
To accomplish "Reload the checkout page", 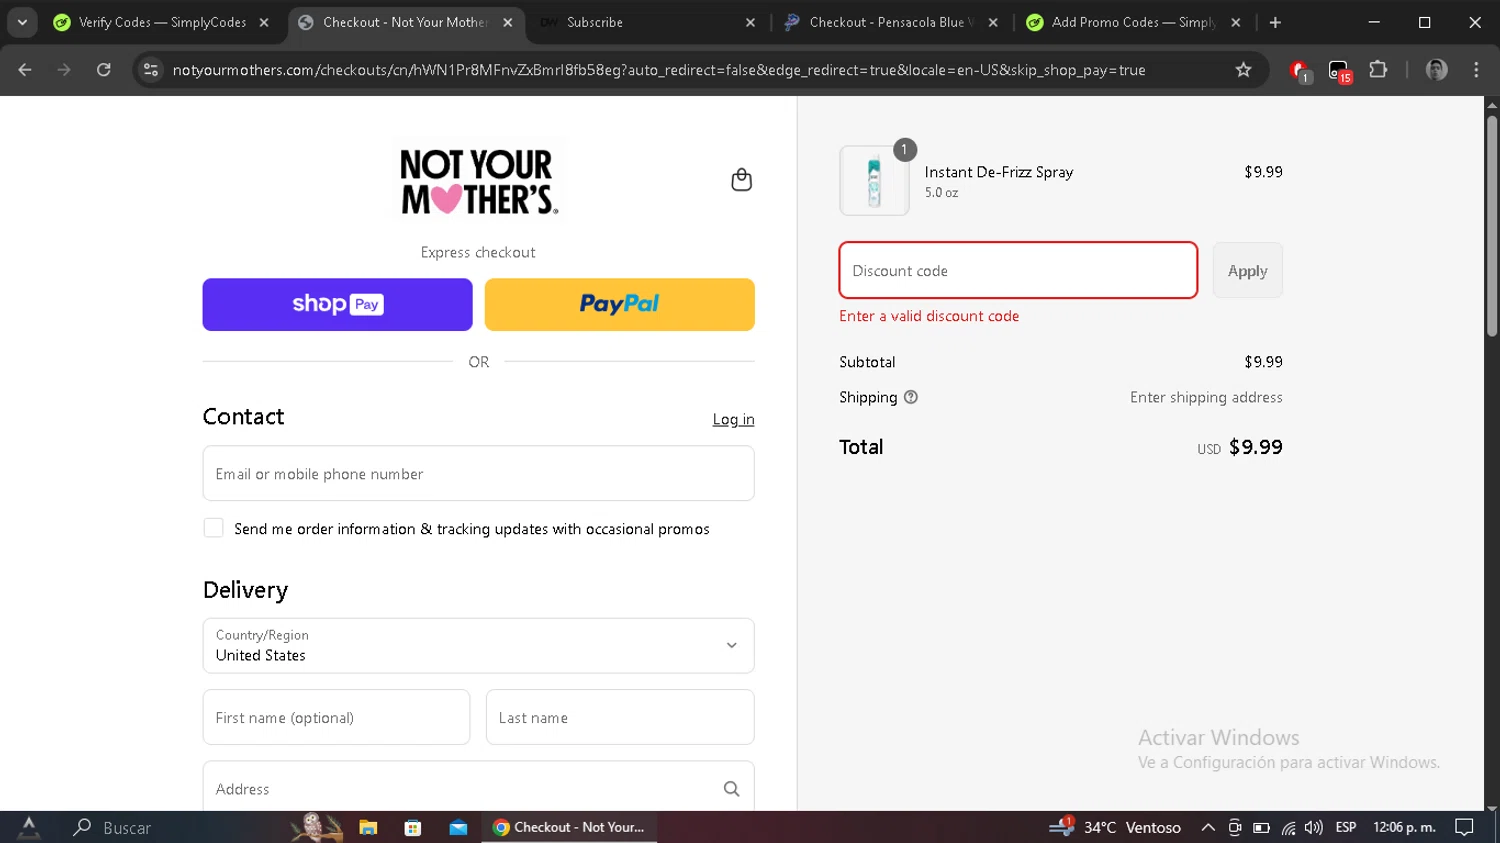I will point(104,70).
